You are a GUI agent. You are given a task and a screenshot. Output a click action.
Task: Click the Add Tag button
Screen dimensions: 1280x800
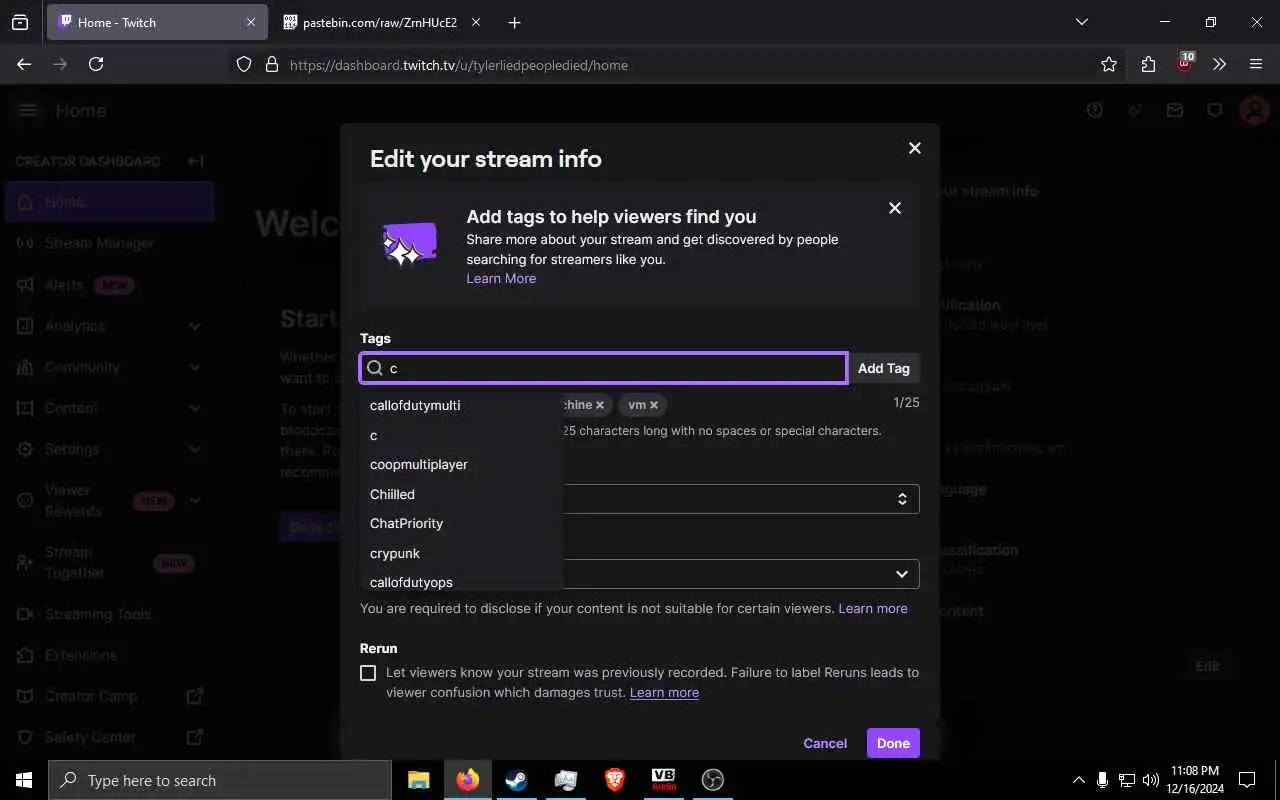click(884, 368)
